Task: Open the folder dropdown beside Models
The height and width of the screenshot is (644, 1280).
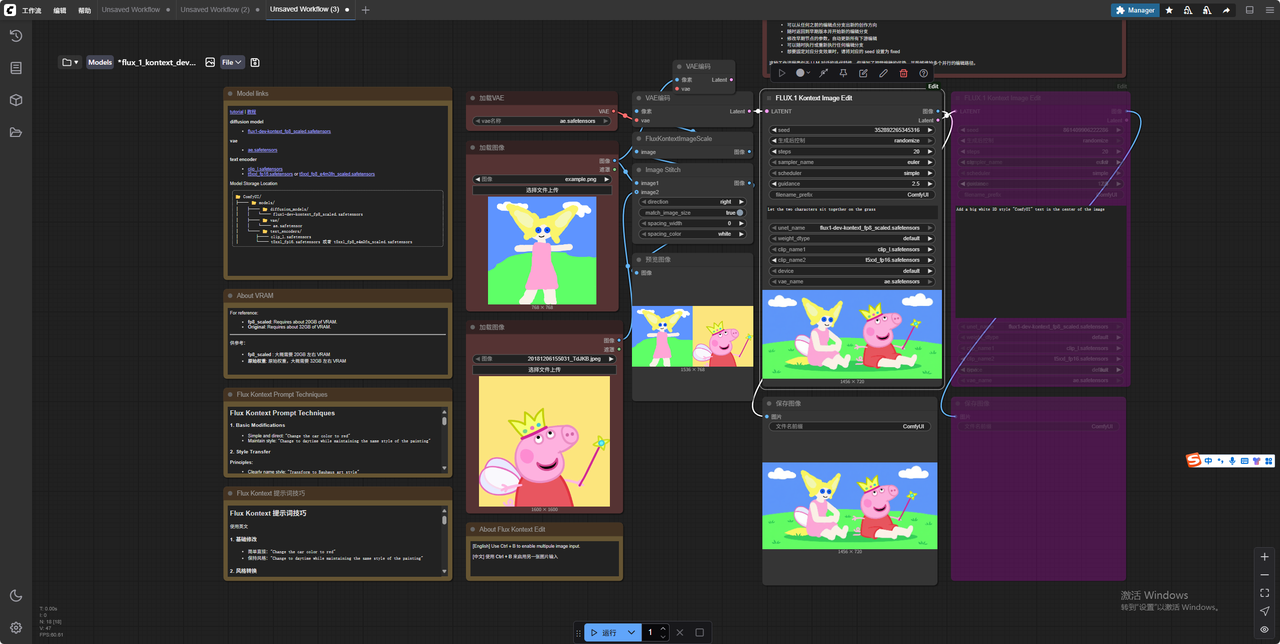Action: pos(71,62)
